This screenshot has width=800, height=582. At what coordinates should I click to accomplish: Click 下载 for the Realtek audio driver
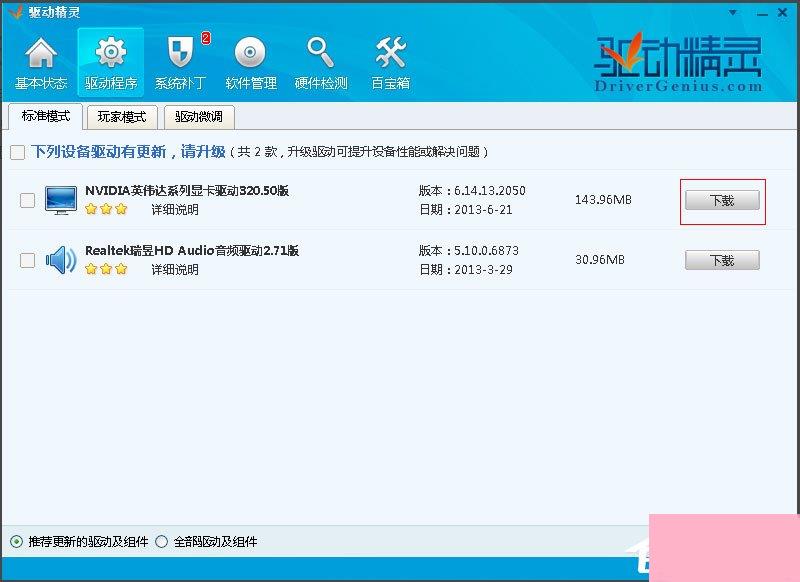[722, 261]
